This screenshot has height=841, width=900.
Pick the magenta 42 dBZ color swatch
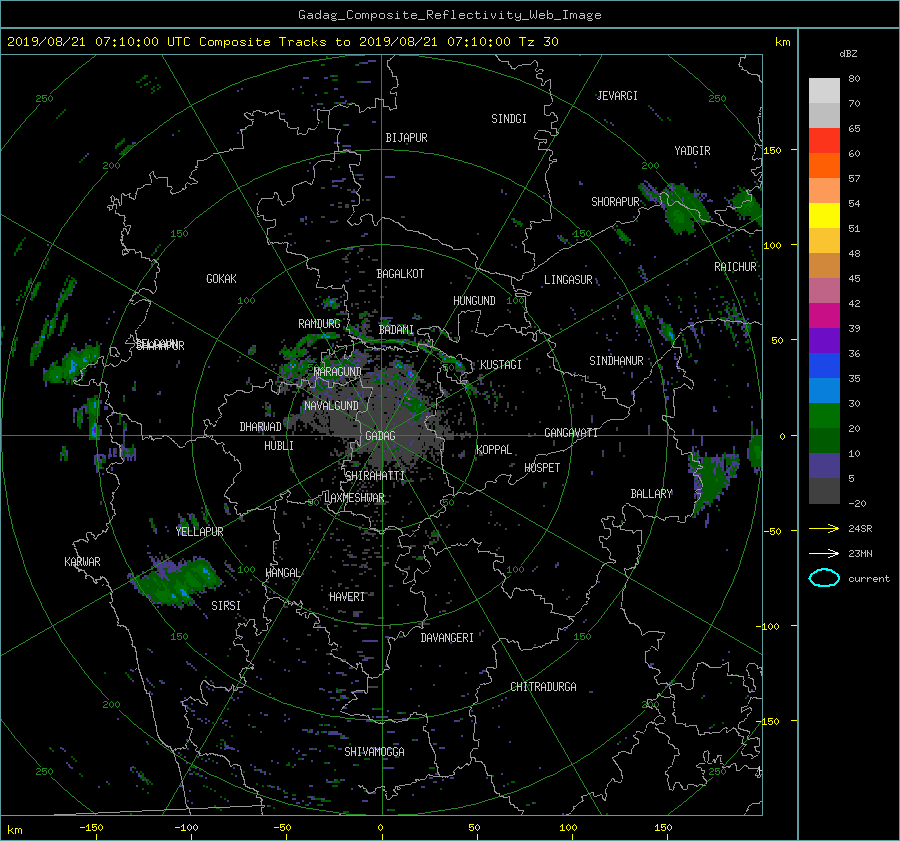824,315
